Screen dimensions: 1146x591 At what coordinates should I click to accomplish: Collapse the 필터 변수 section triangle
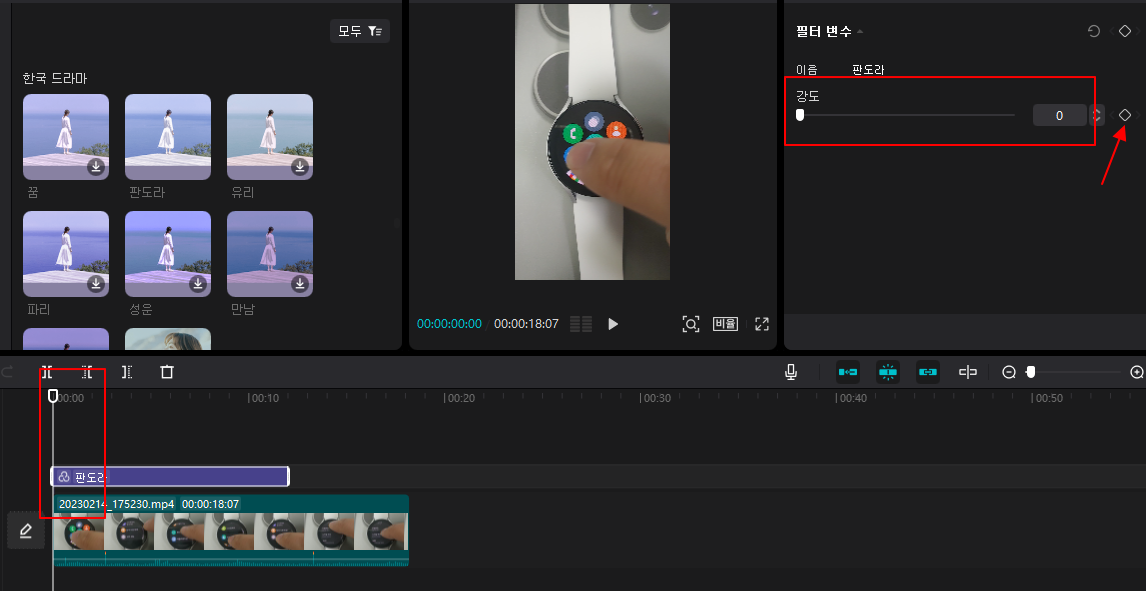[860, 31]
